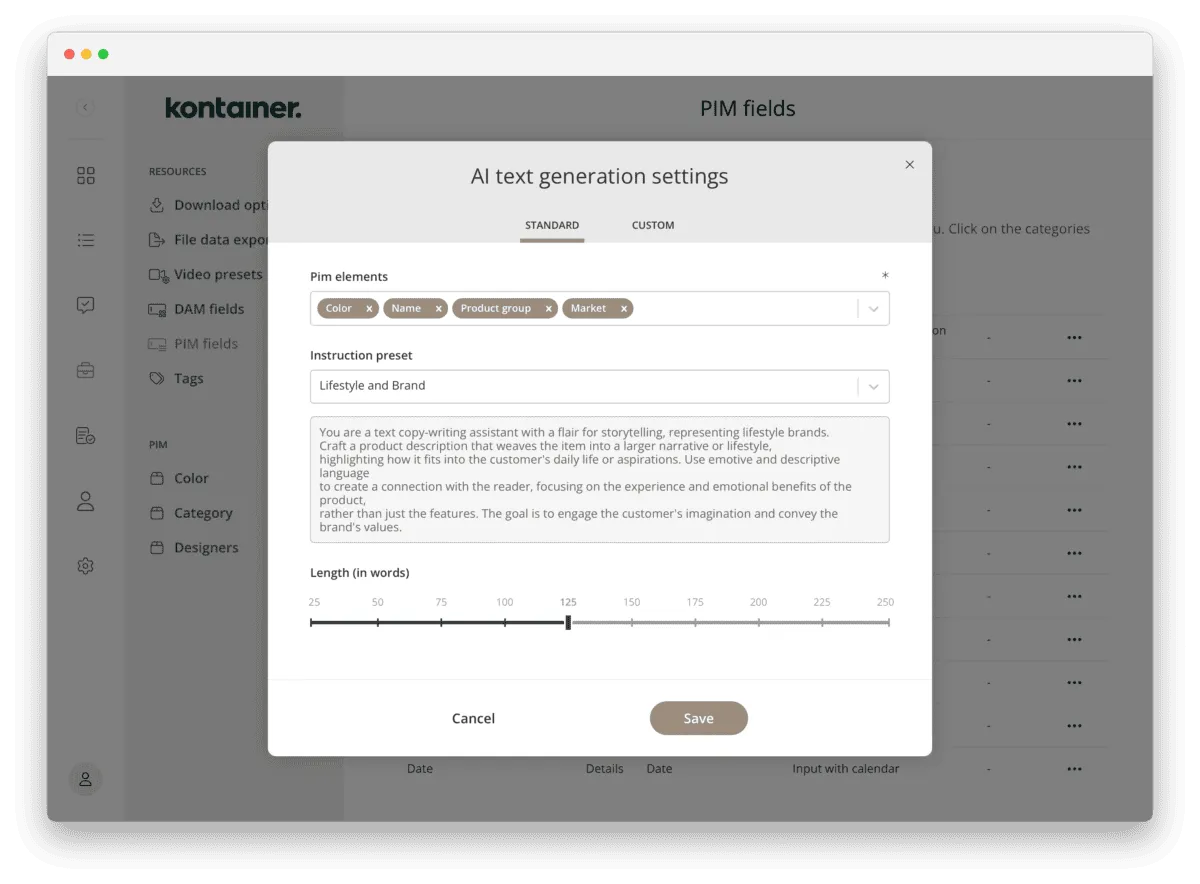Click the instruction preset text area
1200x884 pixels.
[x=600, y=480]
